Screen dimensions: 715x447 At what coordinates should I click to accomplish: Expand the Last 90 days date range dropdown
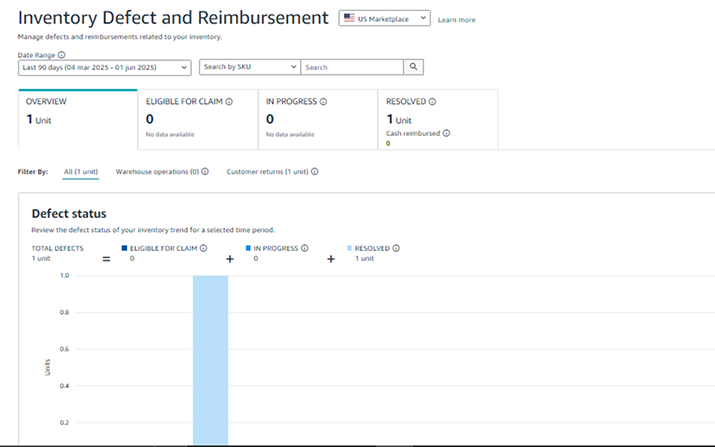point(105,68)
